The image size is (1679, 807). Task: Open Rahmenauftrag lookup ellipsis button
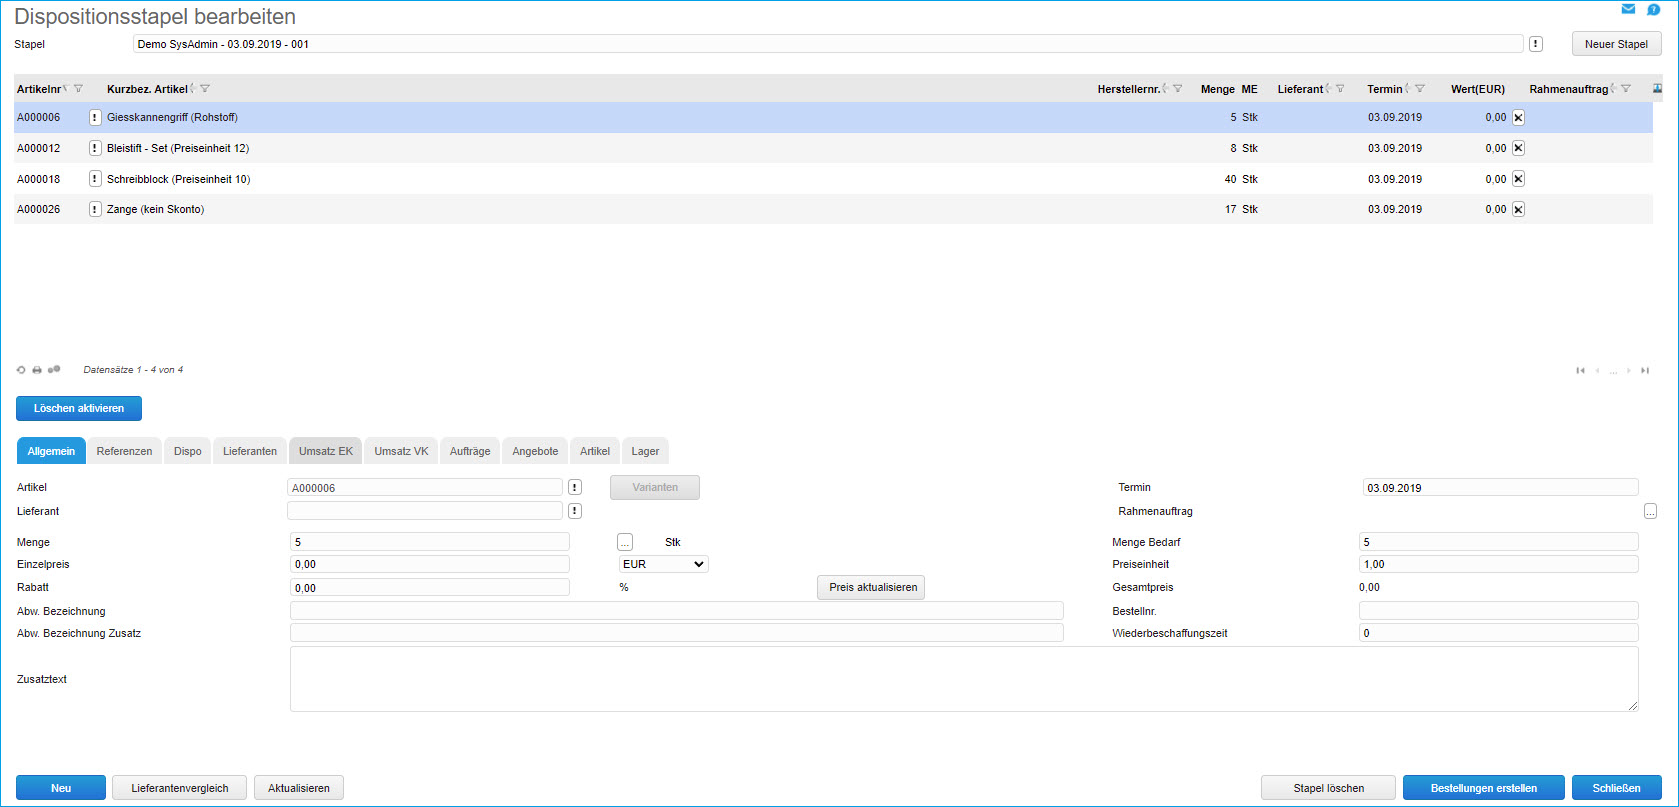pos(1650,511)
